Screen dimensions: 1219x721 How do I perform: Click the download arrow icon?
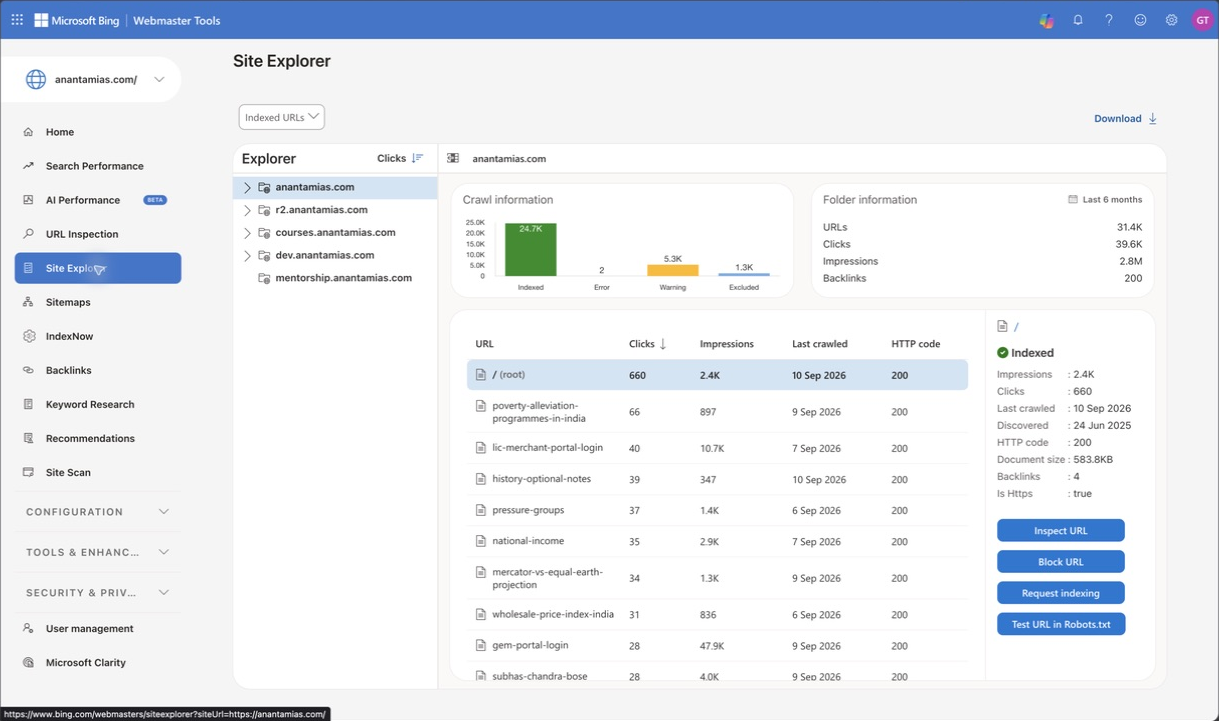pyautogui.click(x=1152, y=118)
